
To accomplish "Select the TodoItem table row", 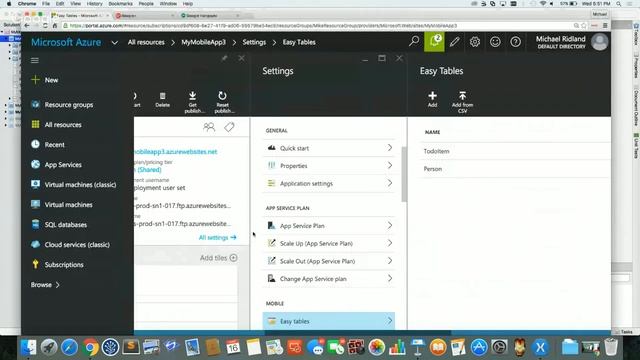I will (x=515, y=151).
